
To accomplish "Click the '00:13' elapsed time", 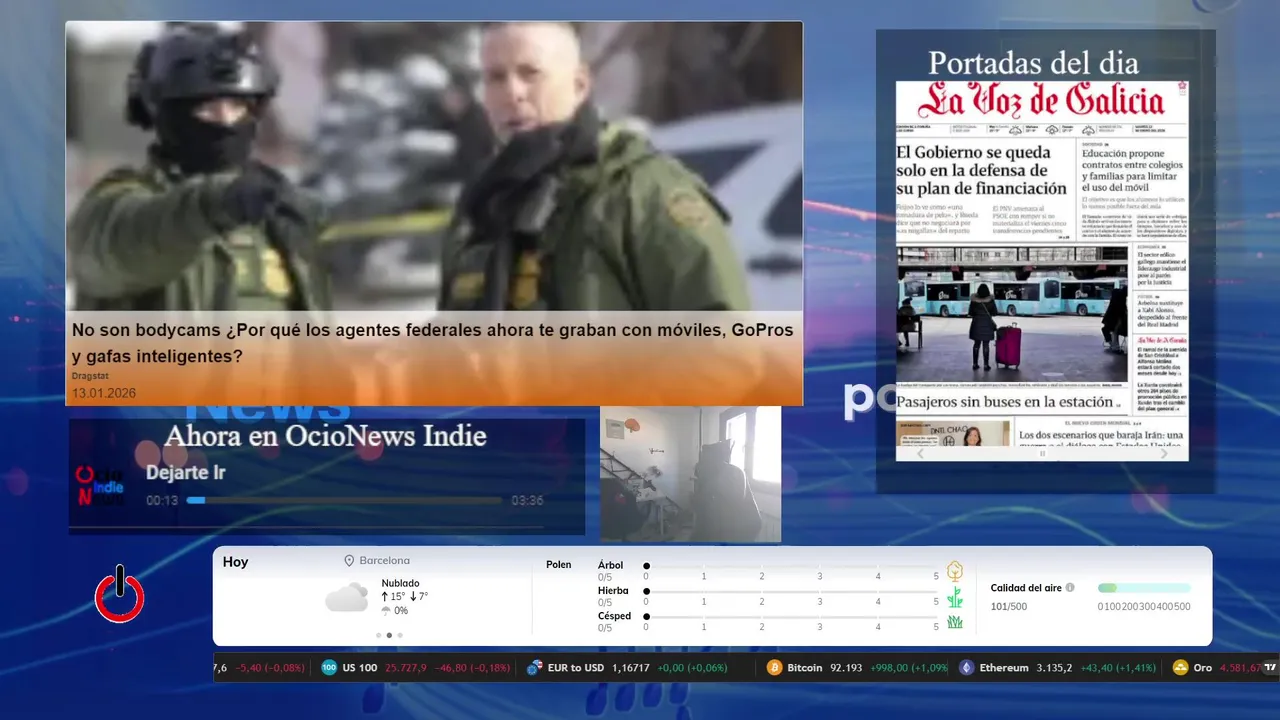I will pos(162,500).
